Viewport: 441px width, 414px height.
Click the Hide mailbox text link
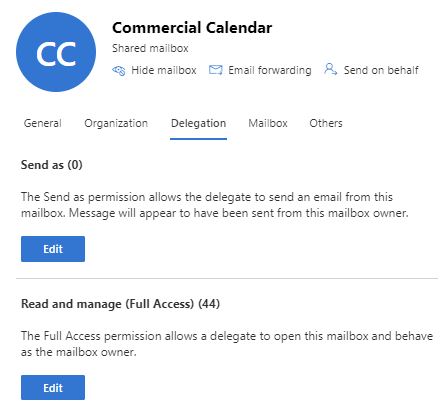coord(164,70)
